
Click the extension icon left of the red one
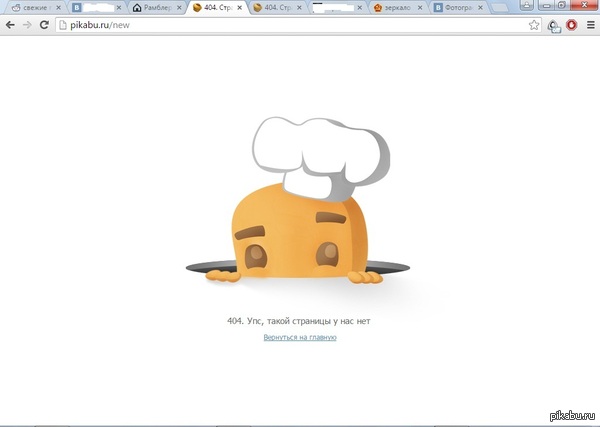coord(553,24)
